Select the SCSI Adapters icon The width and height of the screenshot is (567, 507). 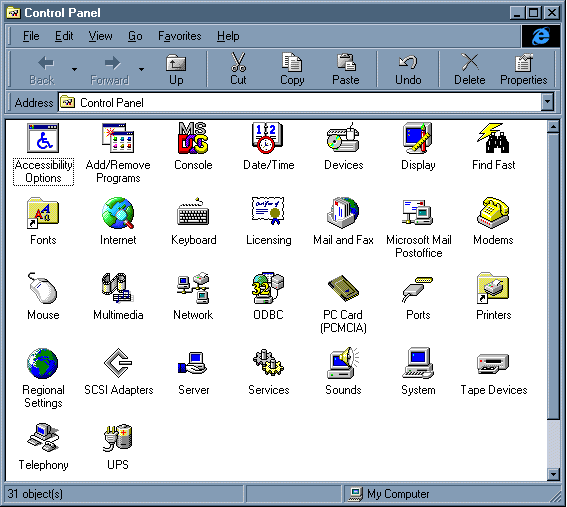click(x=118, y=363)
